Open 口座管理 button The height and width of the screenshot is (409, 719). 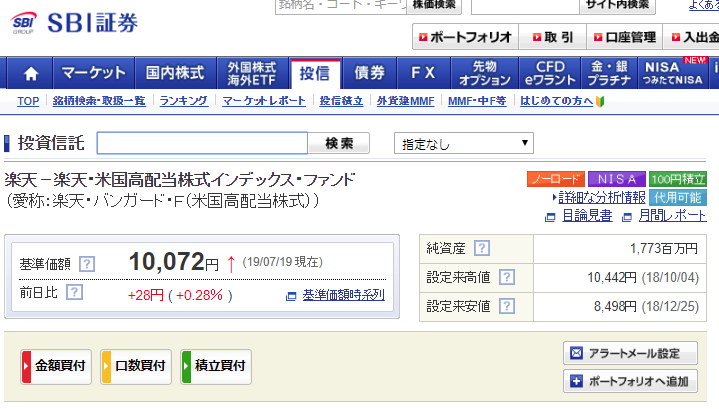coord(625,37)
